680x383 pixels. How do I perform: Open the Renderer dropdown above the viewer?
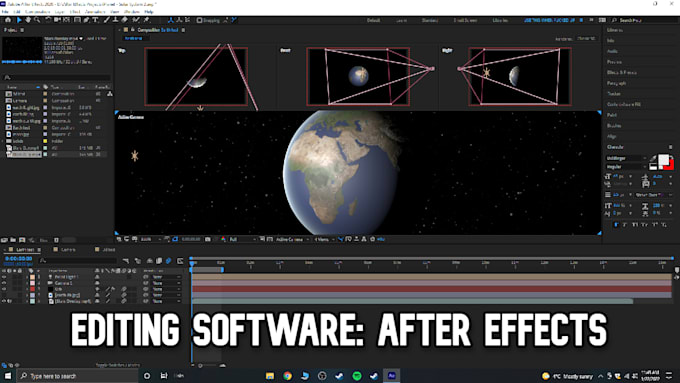[x=586, y=39]
